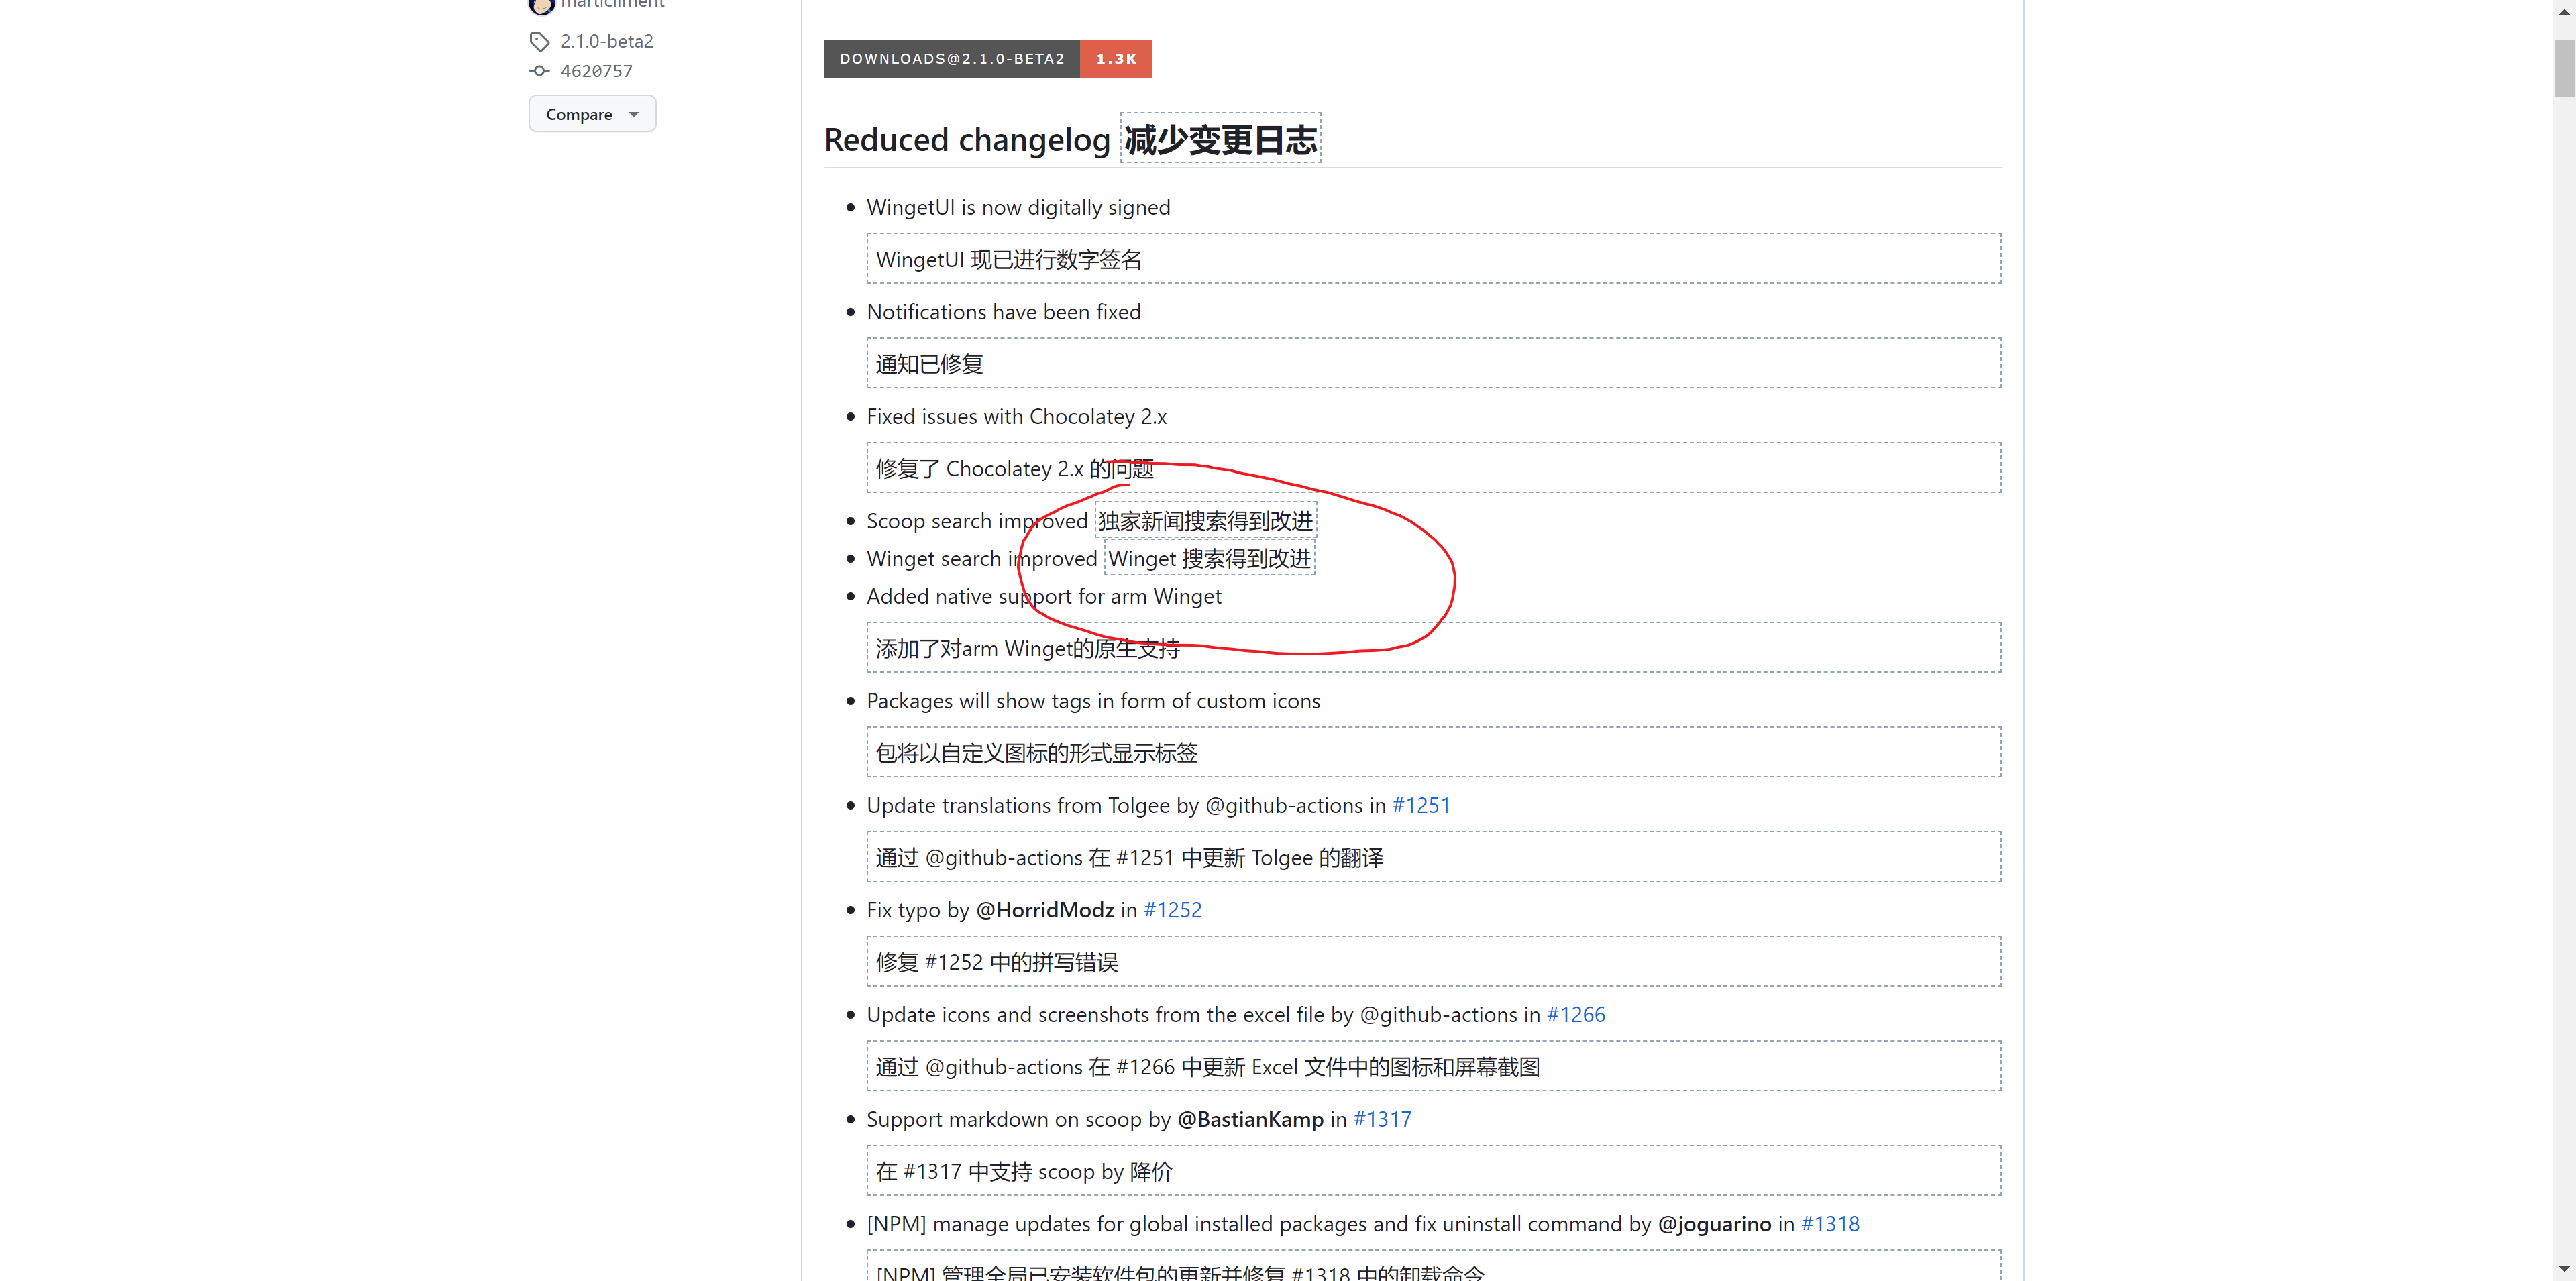The width and height of the screenshot is (2576, 1281).
Task: Select the Reduced changelog heading
Action: (967, 139)
